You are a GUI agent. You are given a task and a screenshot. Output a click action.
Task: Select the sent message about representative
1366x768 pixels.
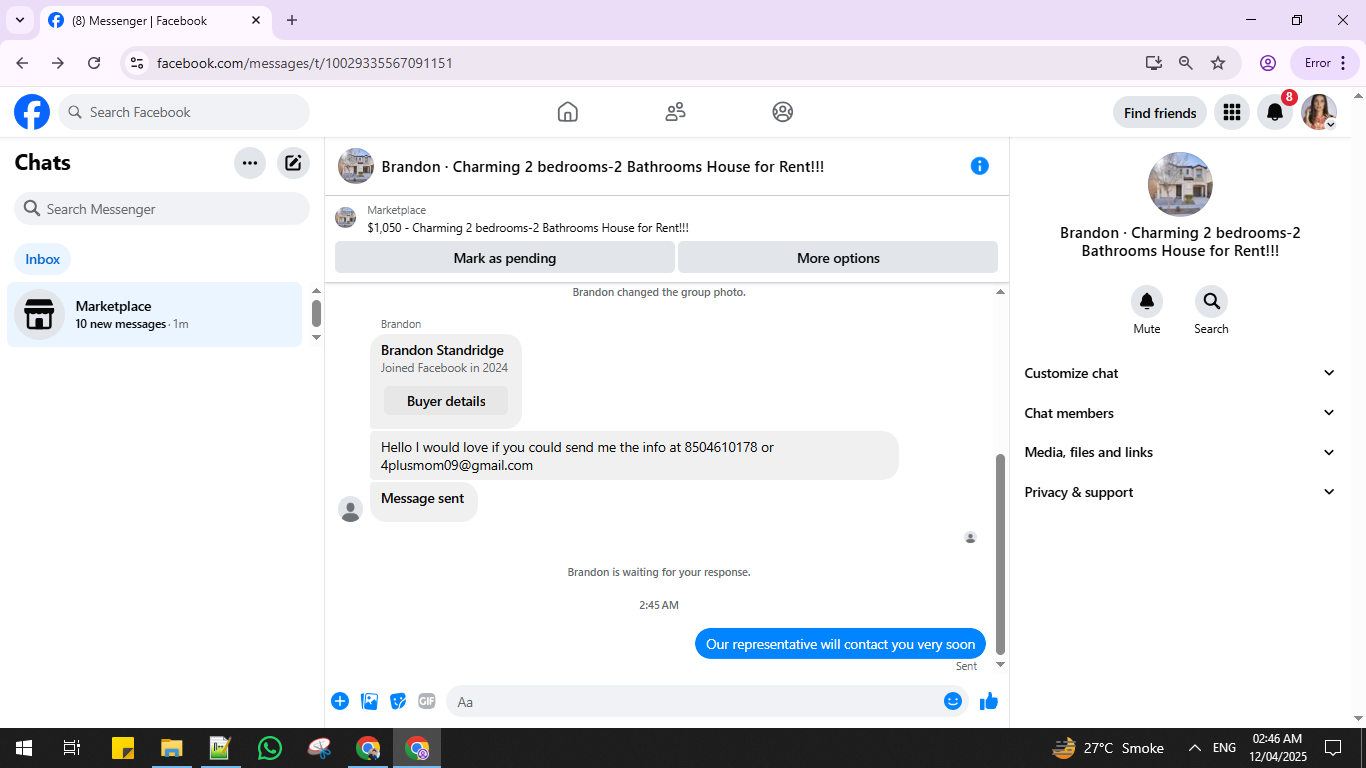[x=841, y=644]
